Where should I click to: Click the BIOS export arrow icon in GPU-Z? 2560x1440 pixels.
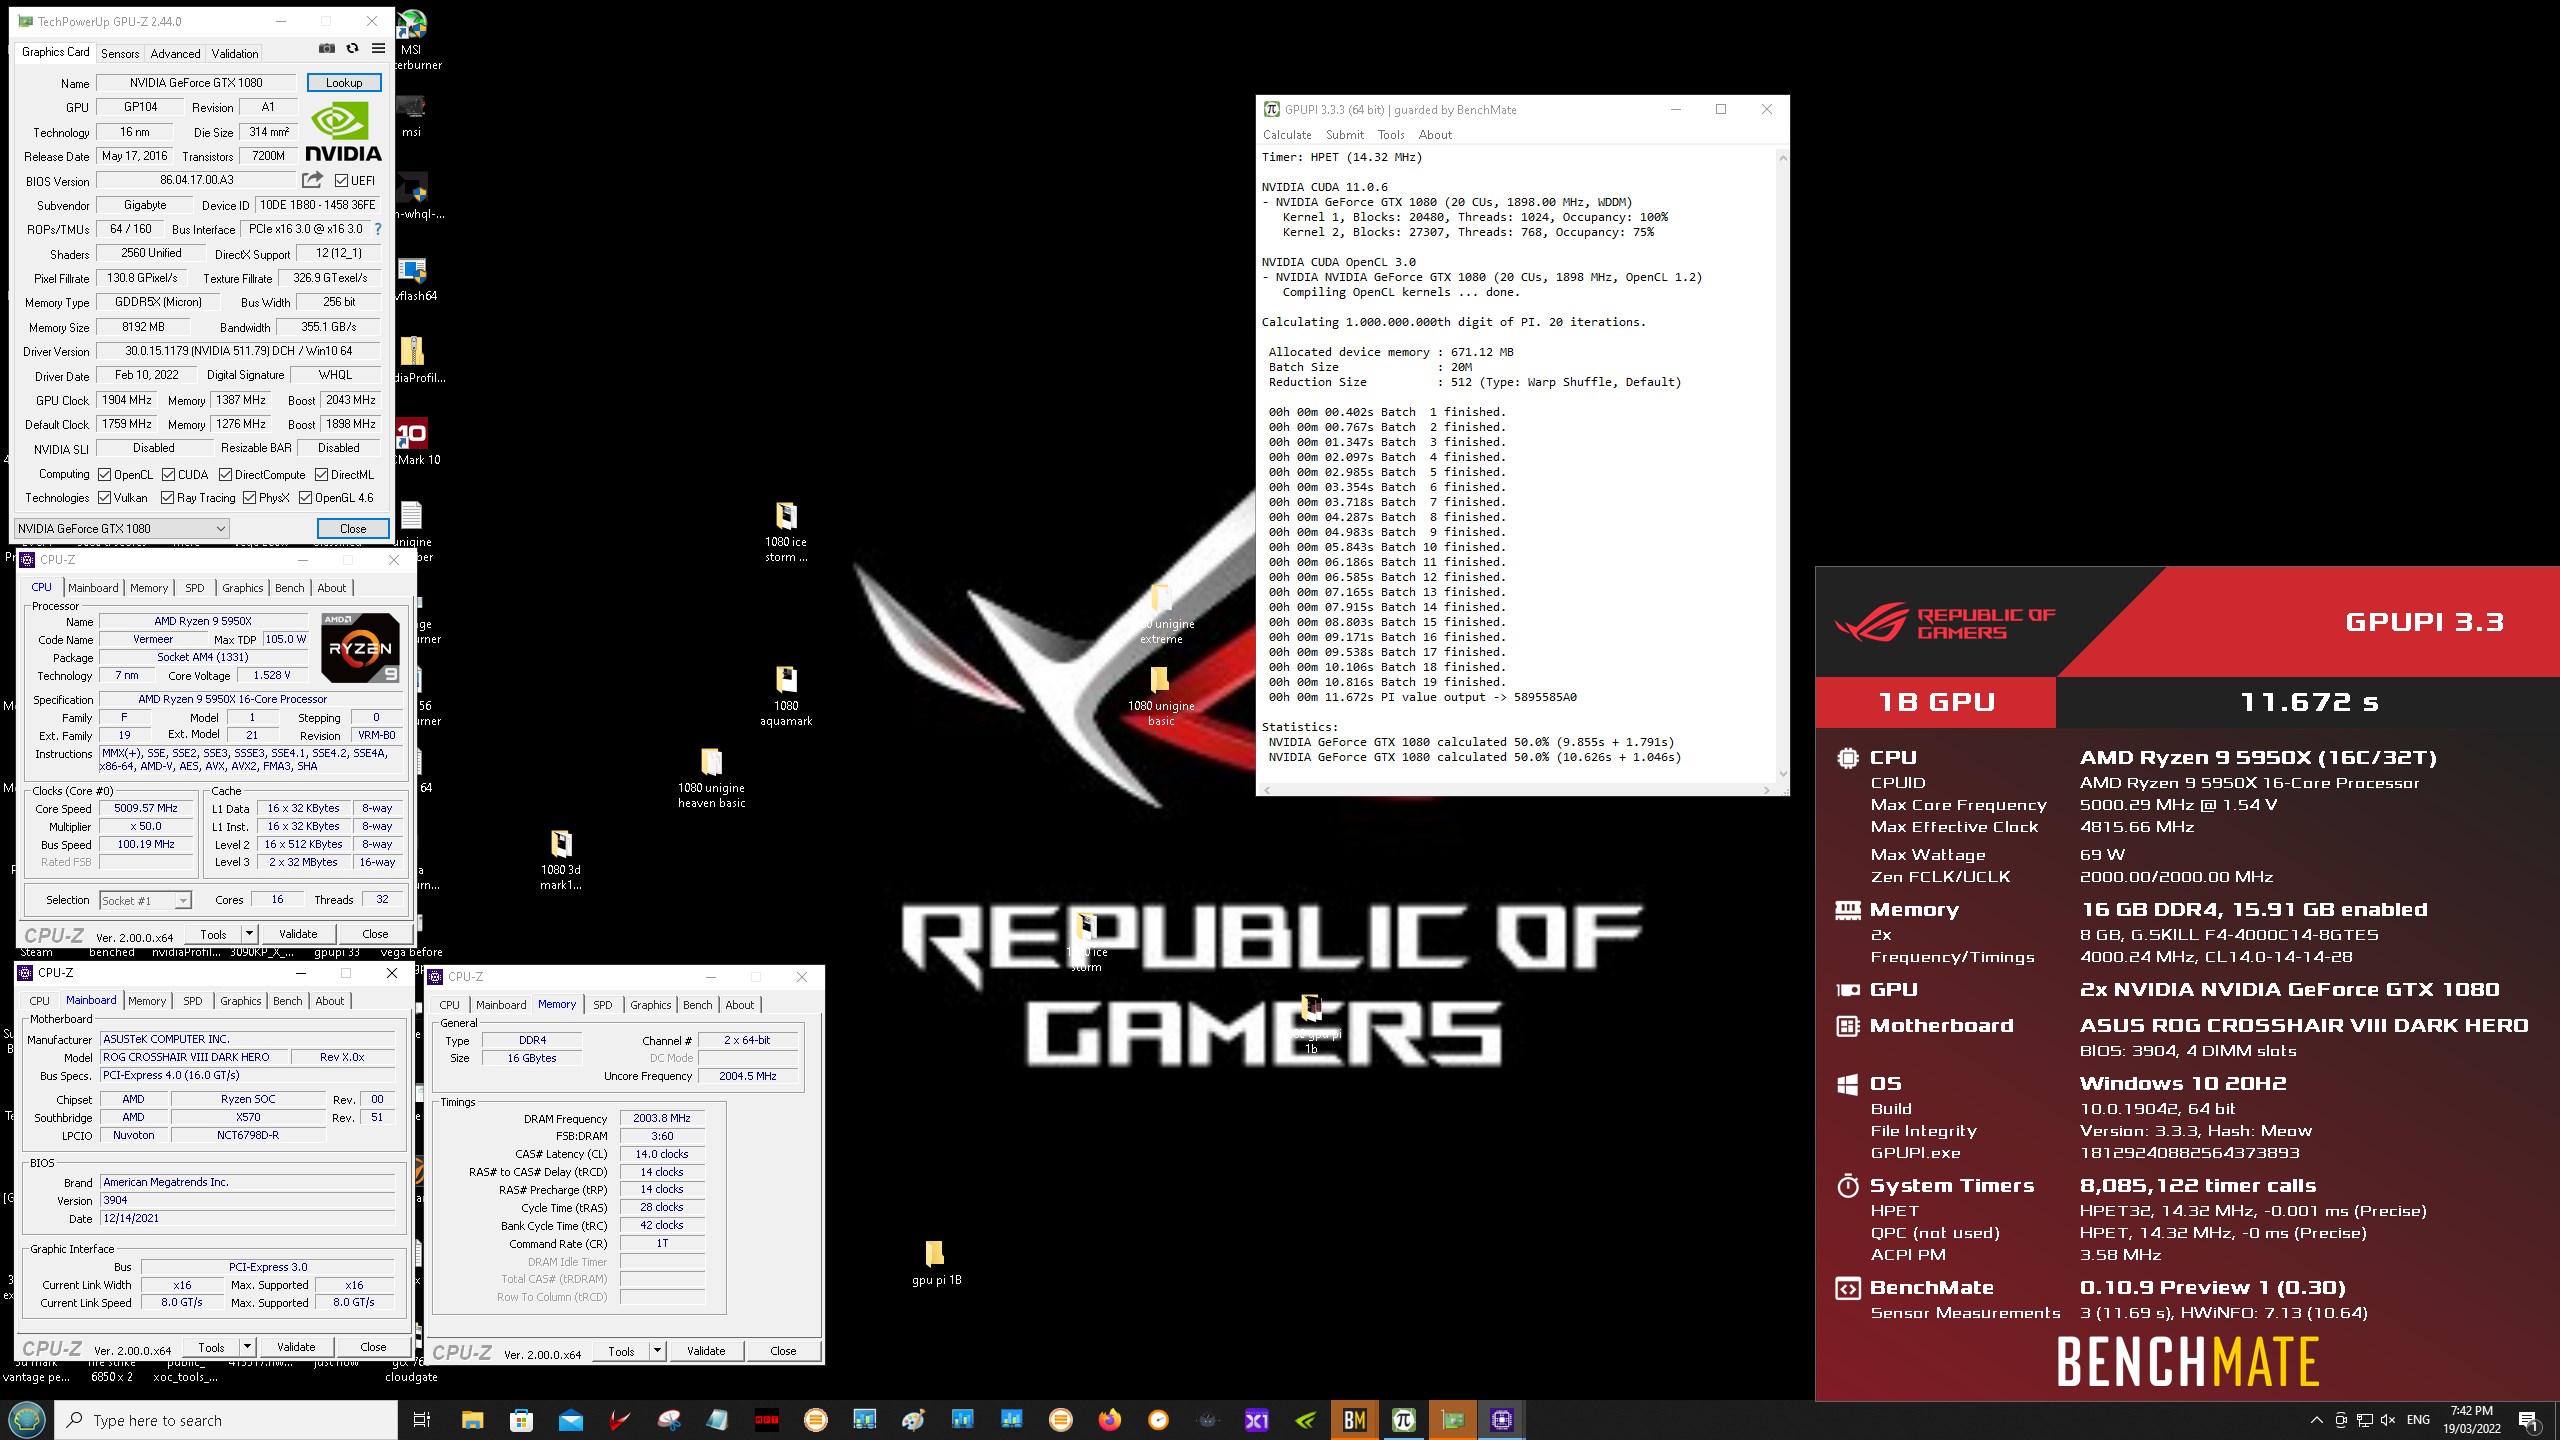pos(313,180)
